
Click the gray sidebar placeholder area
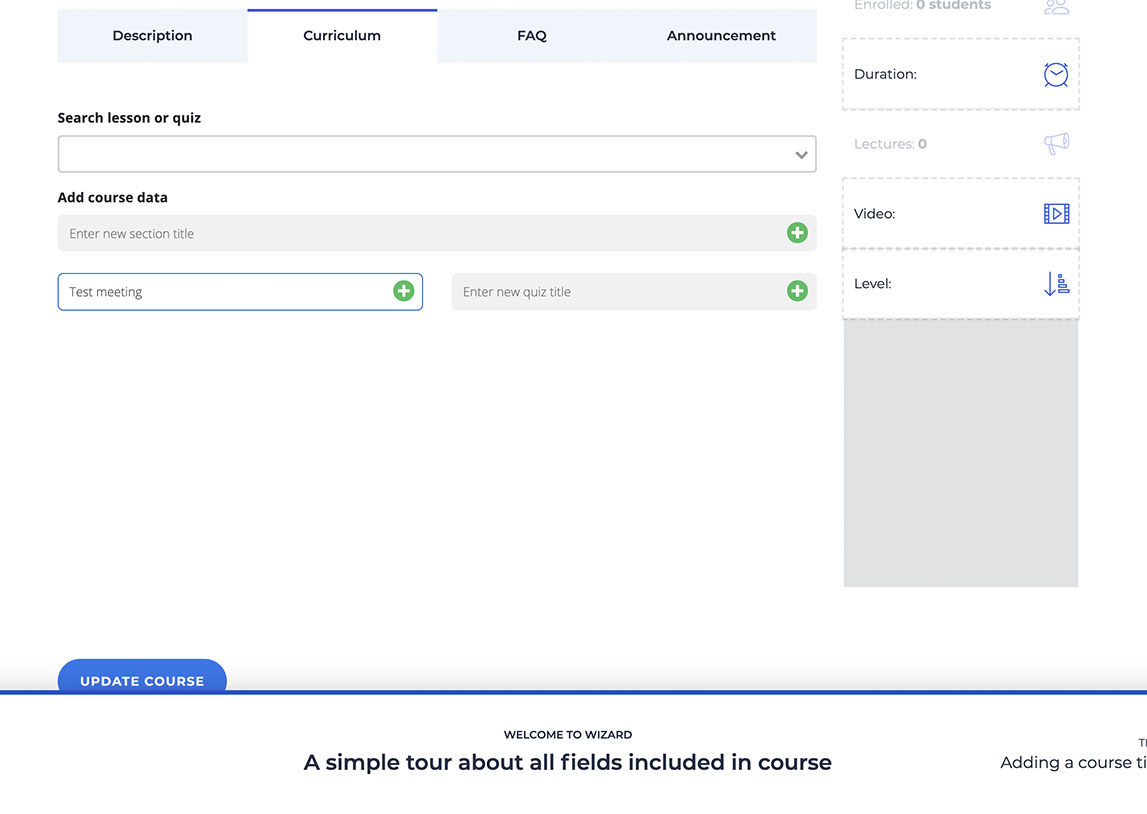click(960, 453)
